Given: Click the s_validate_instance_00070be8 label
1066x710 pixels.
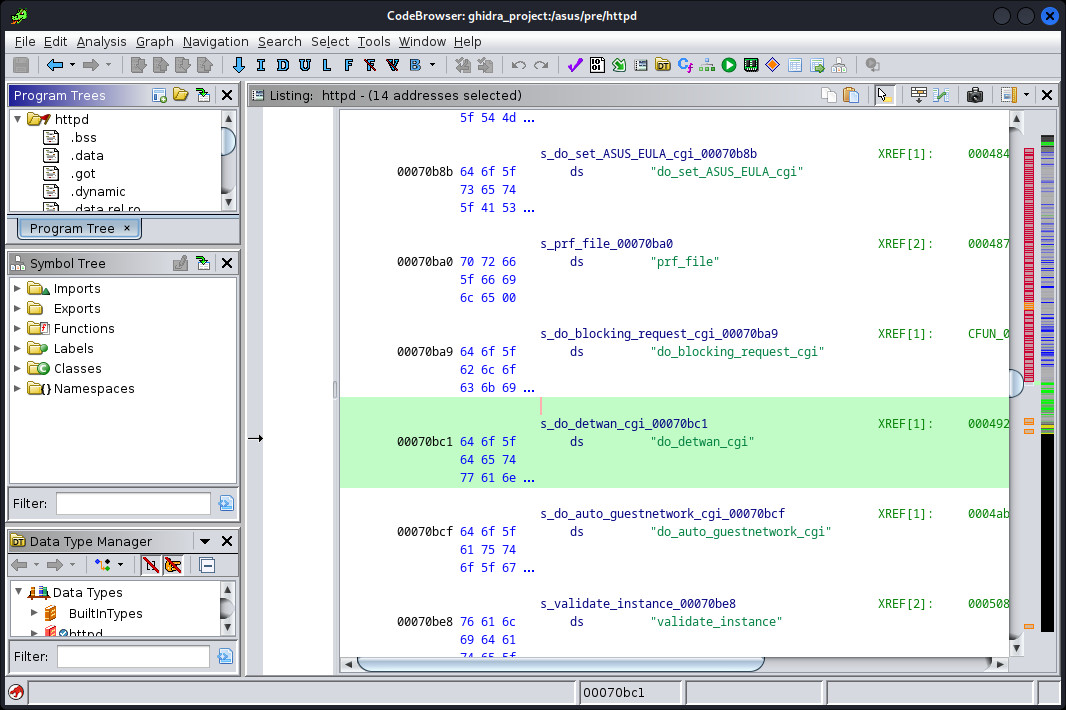Looking at the screenshot, I should (638, 604).
